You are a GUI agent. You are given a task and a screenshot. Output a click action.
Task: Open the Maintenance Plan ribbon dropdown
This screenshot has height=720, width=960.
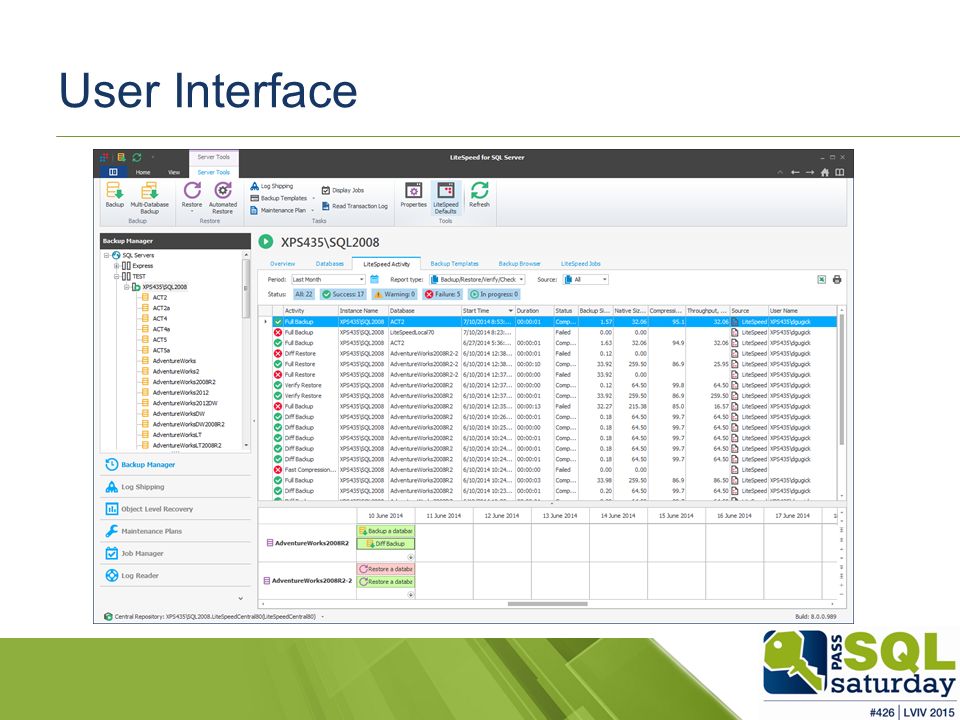tap(312, 211)
